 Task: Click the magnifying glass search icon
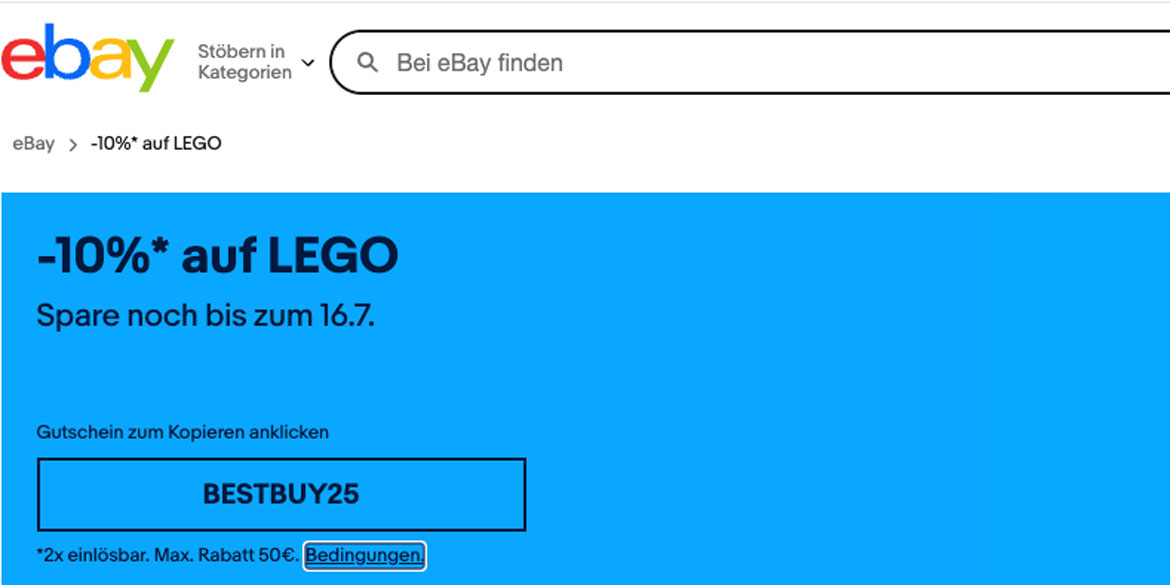pos(368,63)
